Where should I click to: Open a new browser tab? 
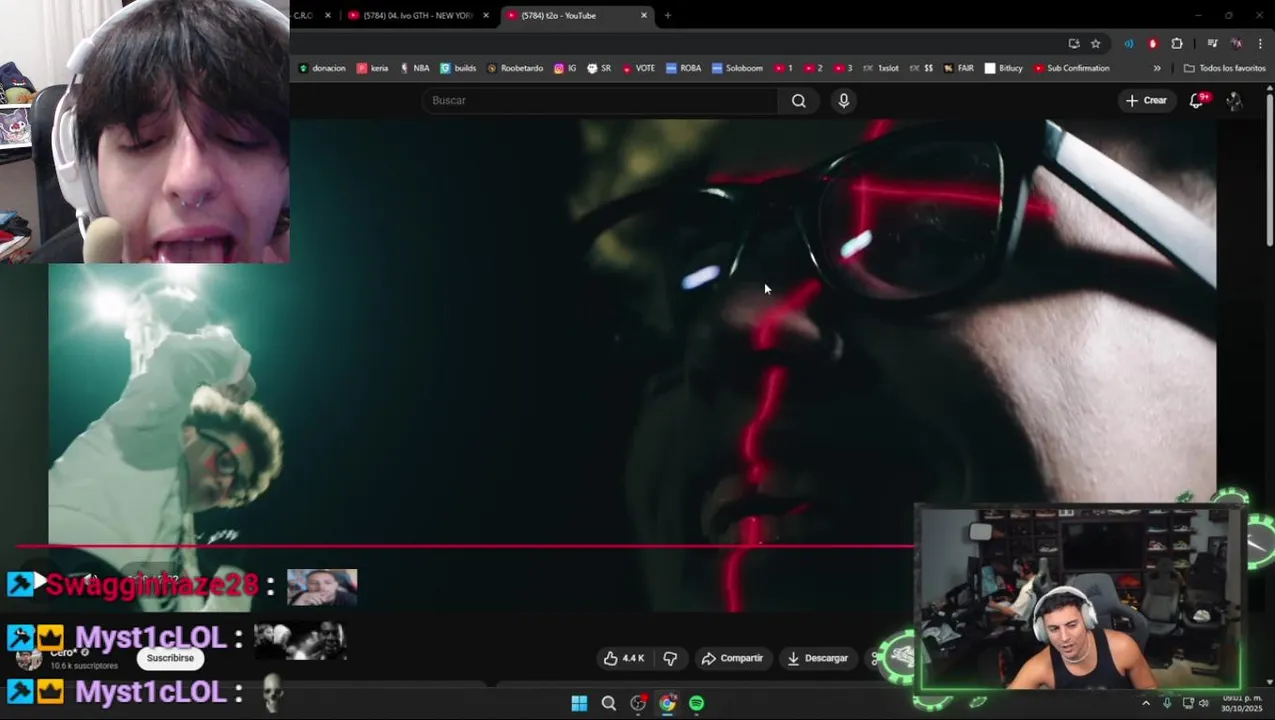668,15
